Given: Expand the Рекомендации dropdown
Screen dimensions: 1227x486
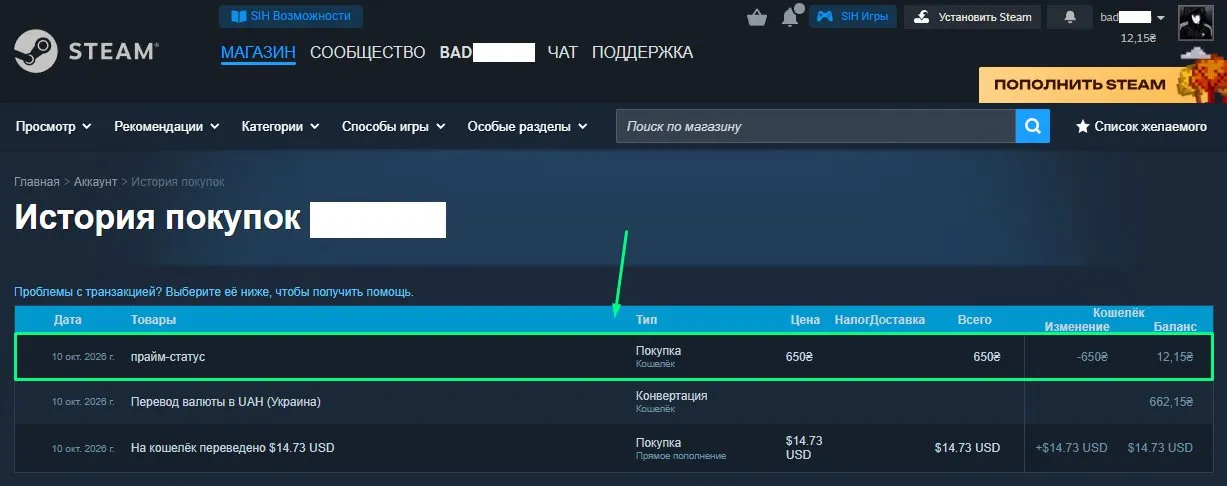Looking at the screenshot, I should (166, 127).
